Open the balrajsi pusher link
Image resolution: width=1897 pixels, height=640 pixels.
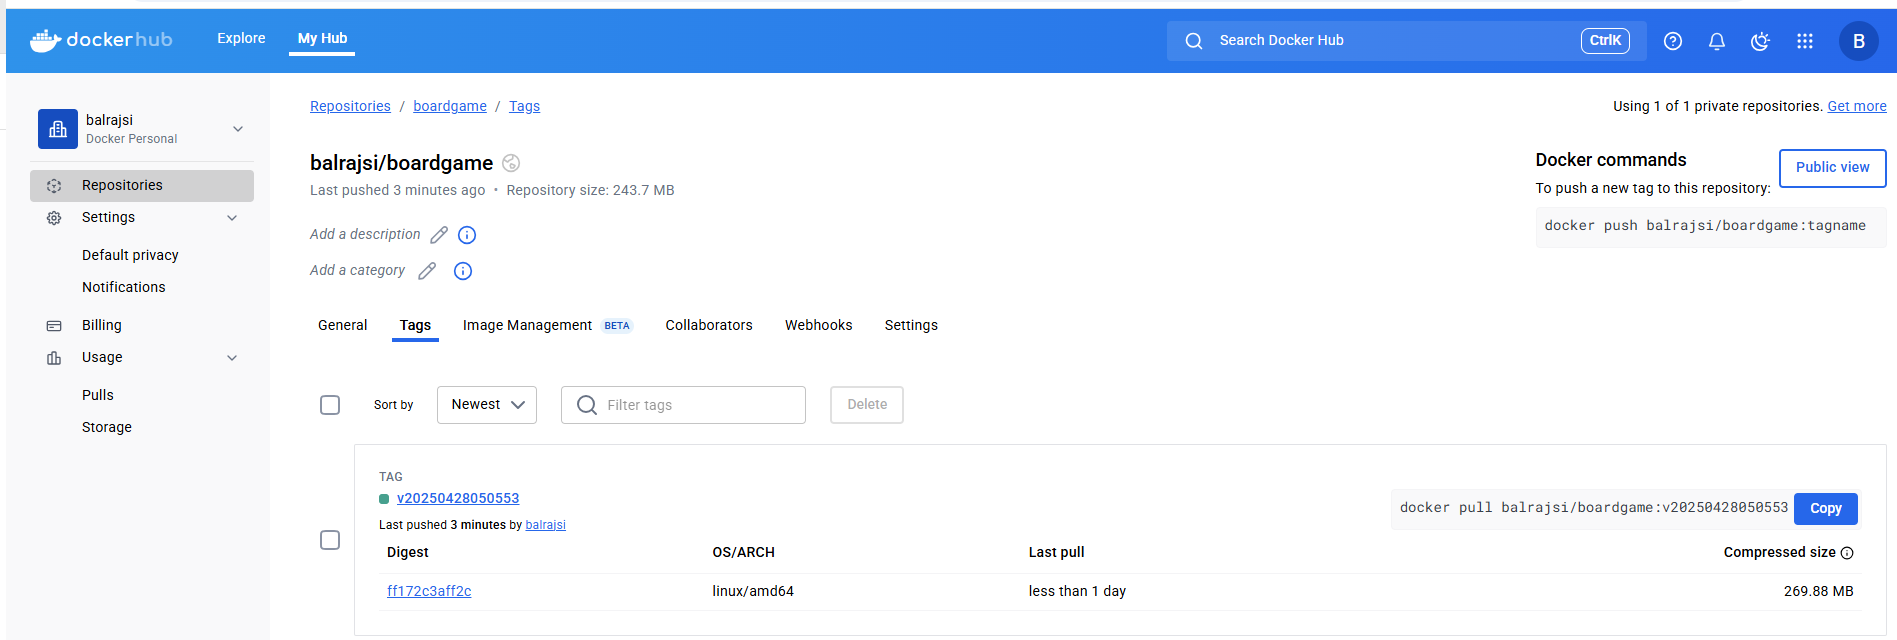(545, 525)
